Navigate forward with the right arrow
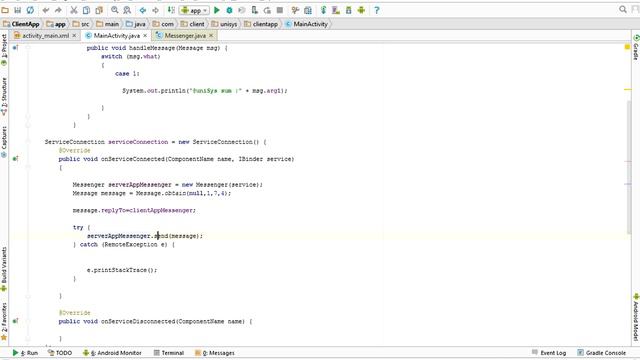 [x=156, y=10]
